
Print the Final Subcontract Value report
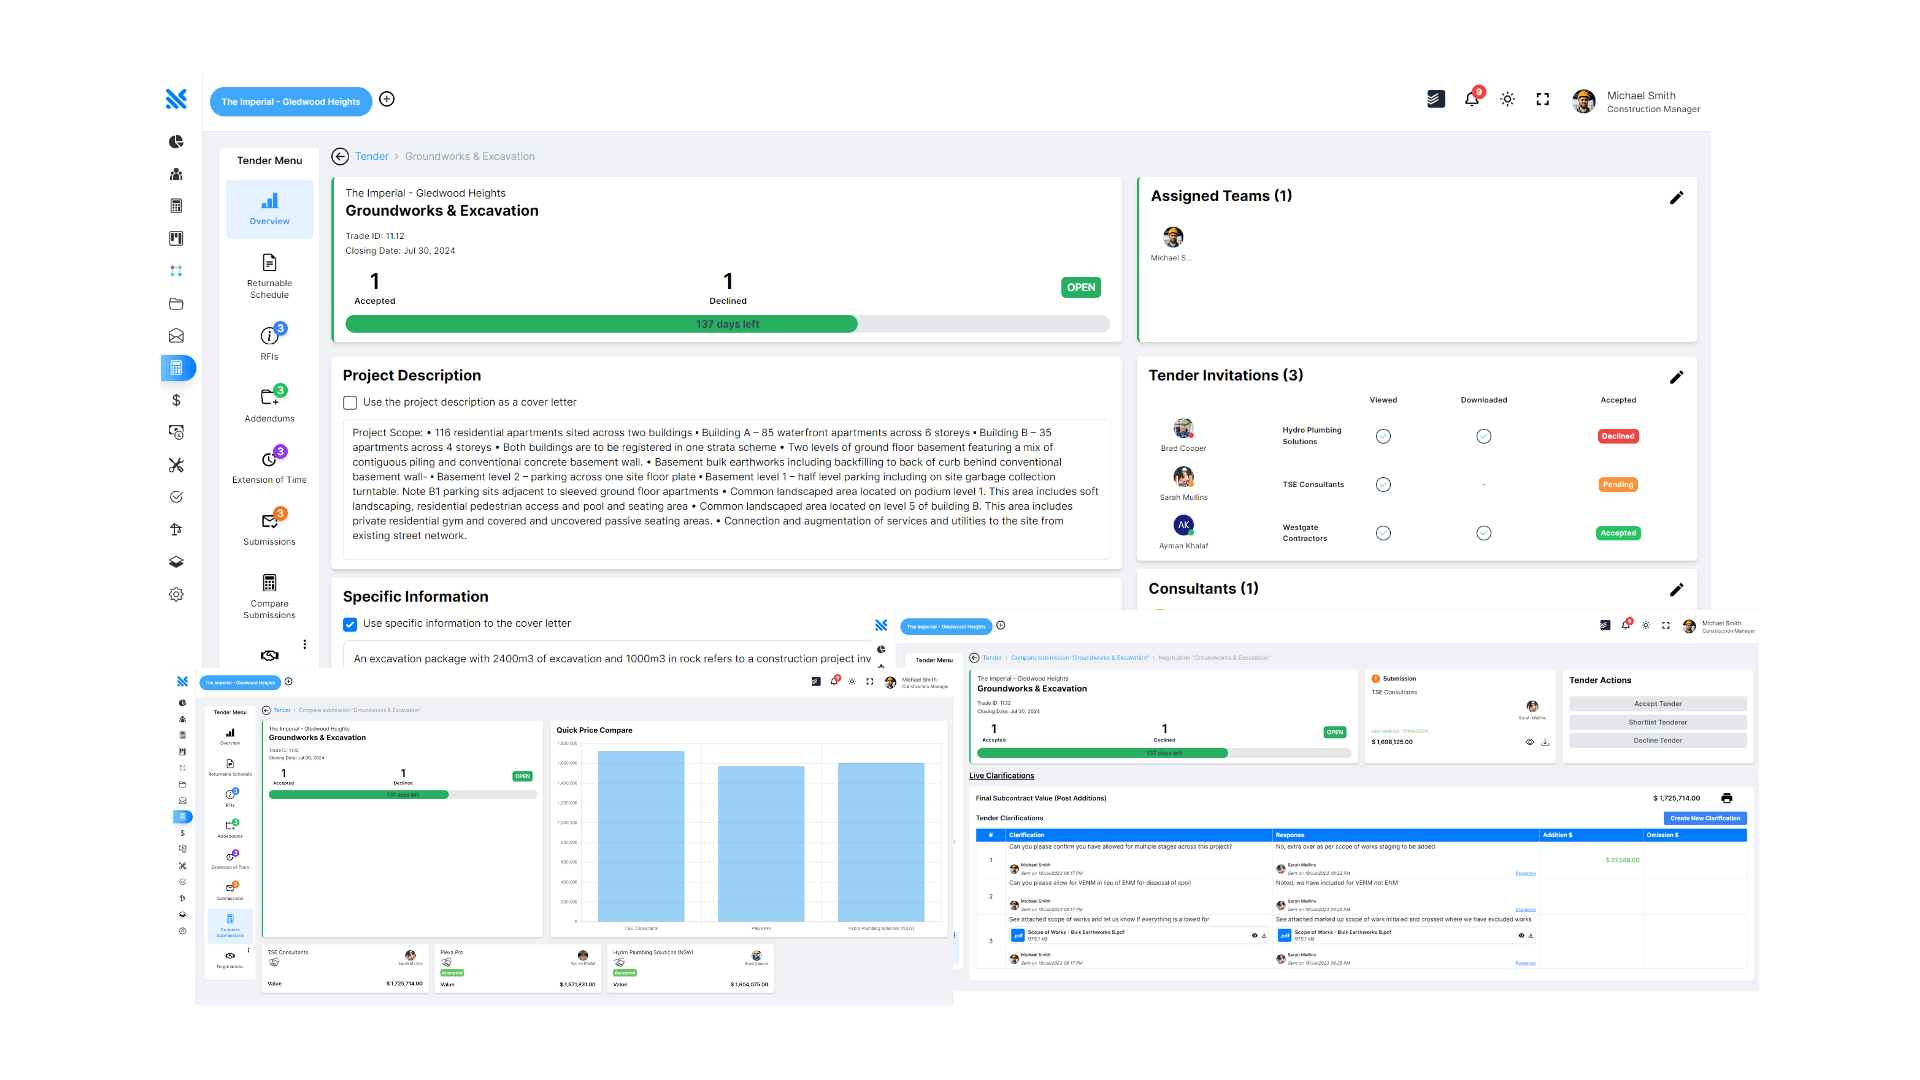[1728, 798]
